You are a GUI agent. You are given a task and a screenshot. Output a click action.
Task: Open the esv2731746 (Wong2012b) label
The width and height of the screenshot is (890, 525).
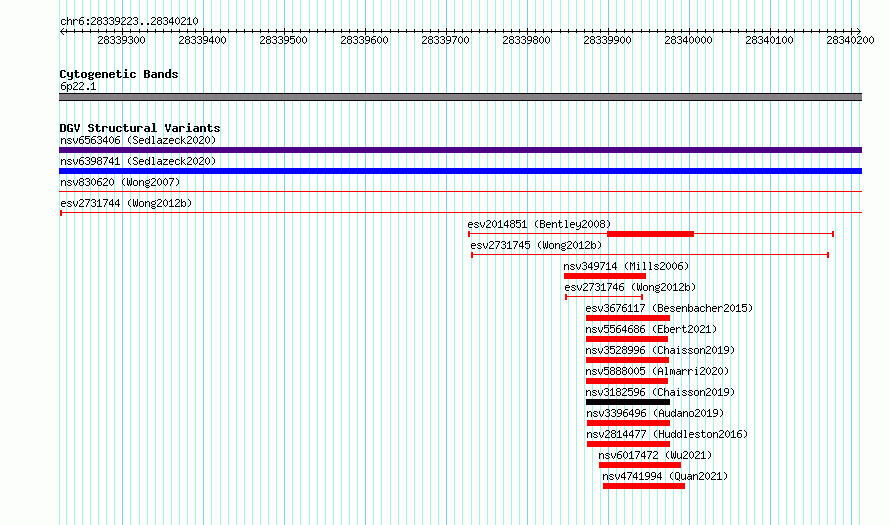[x=630, y=287]
